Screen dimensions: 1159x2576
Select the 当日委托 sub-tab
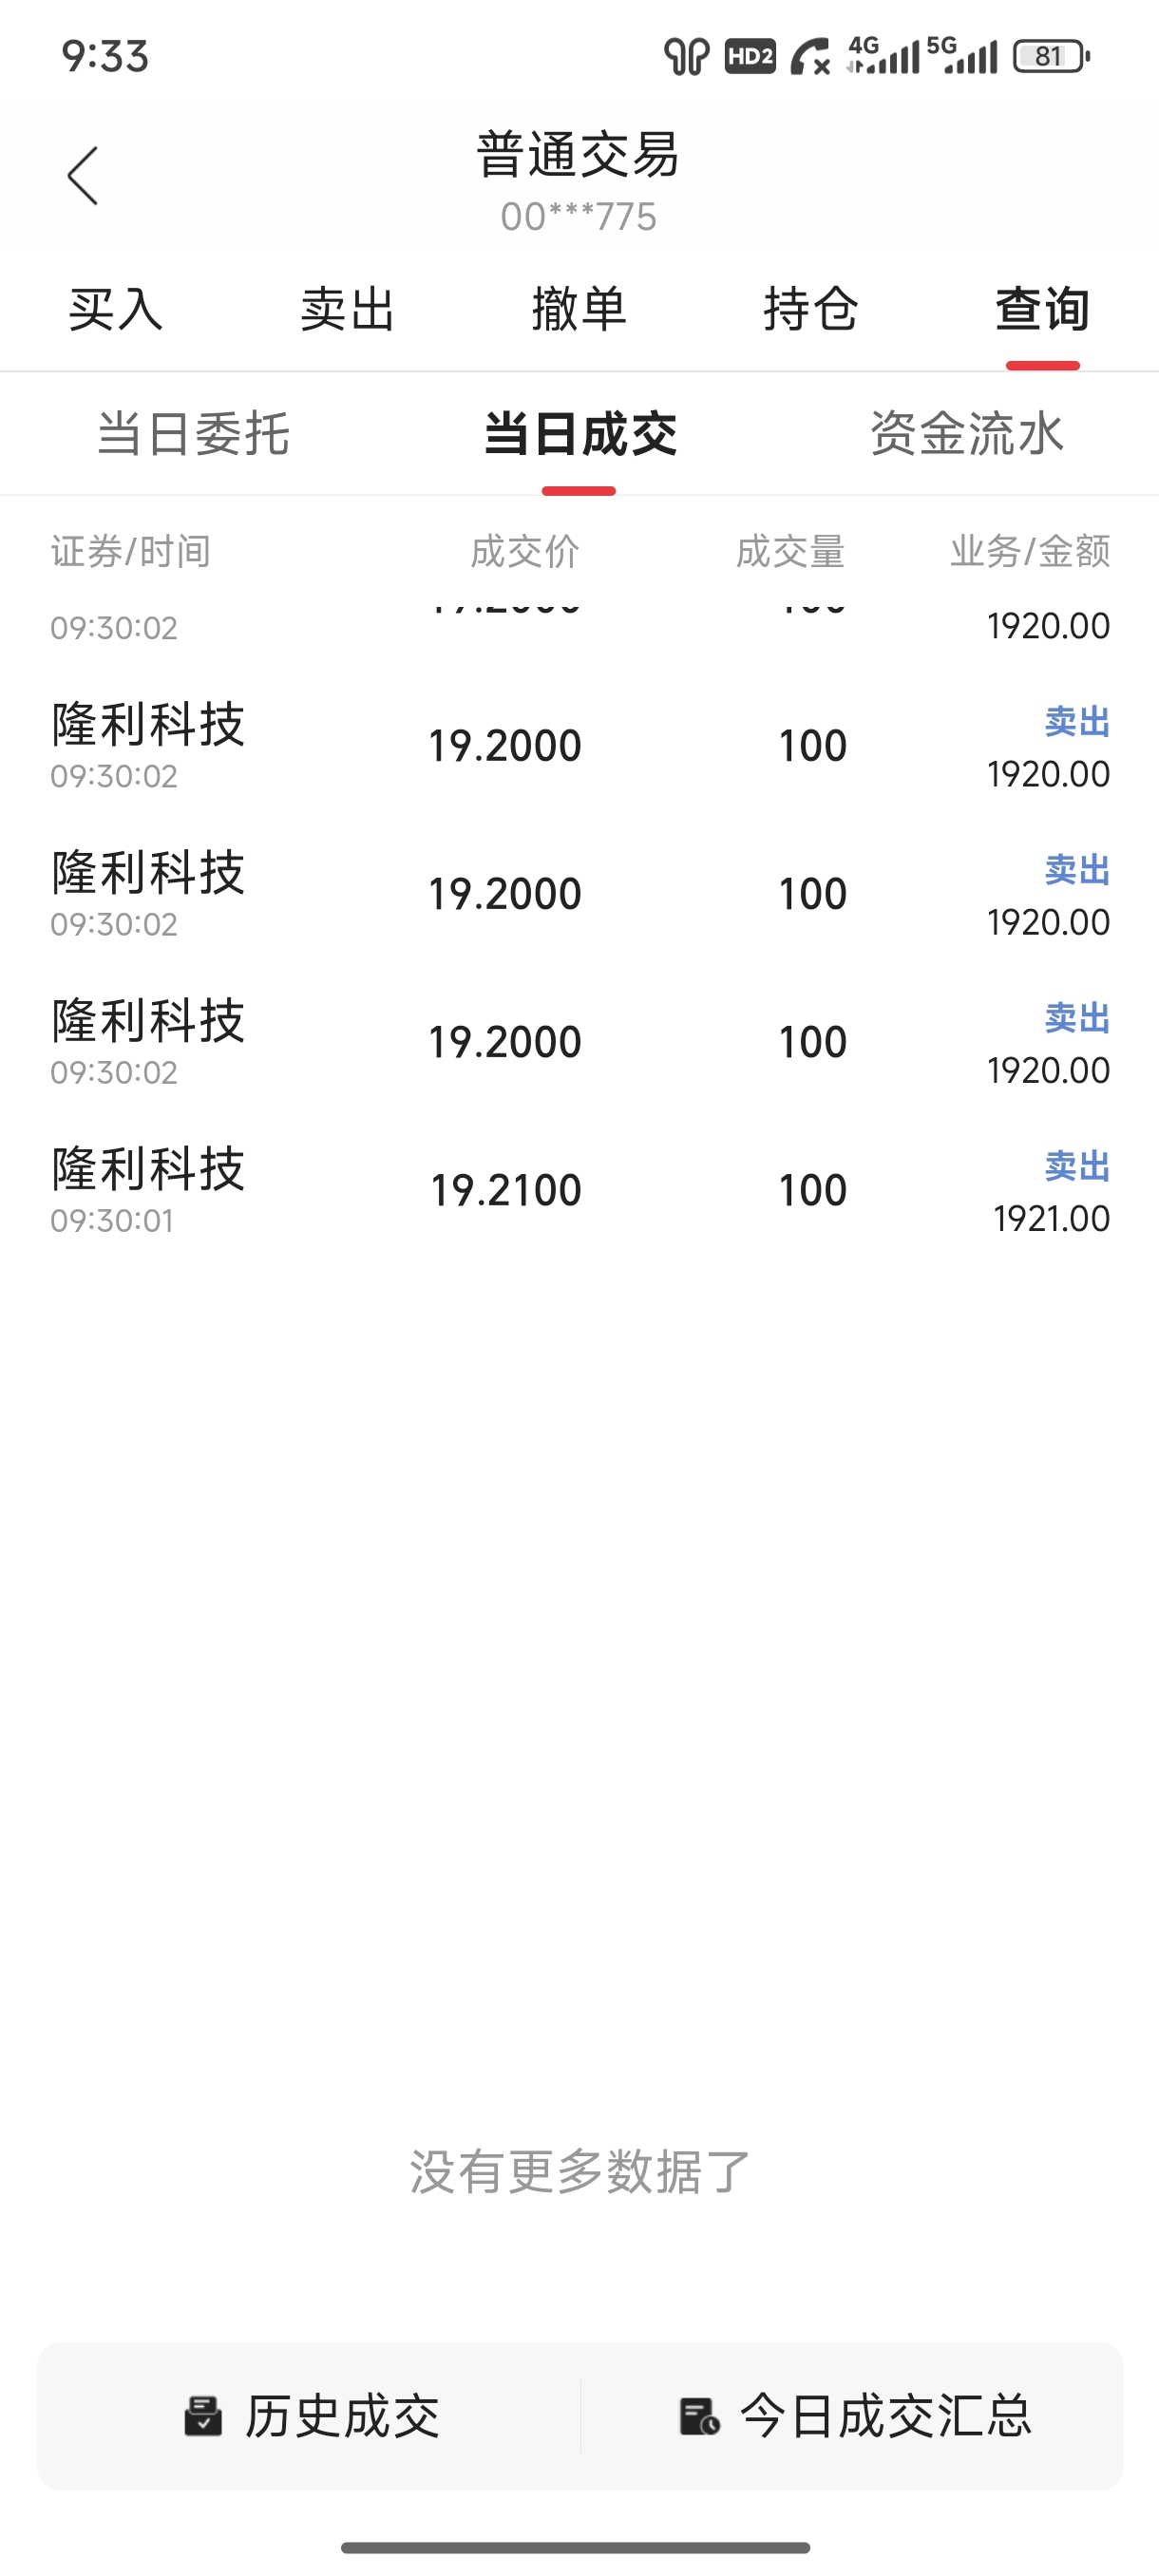click(x=193, y=434)
